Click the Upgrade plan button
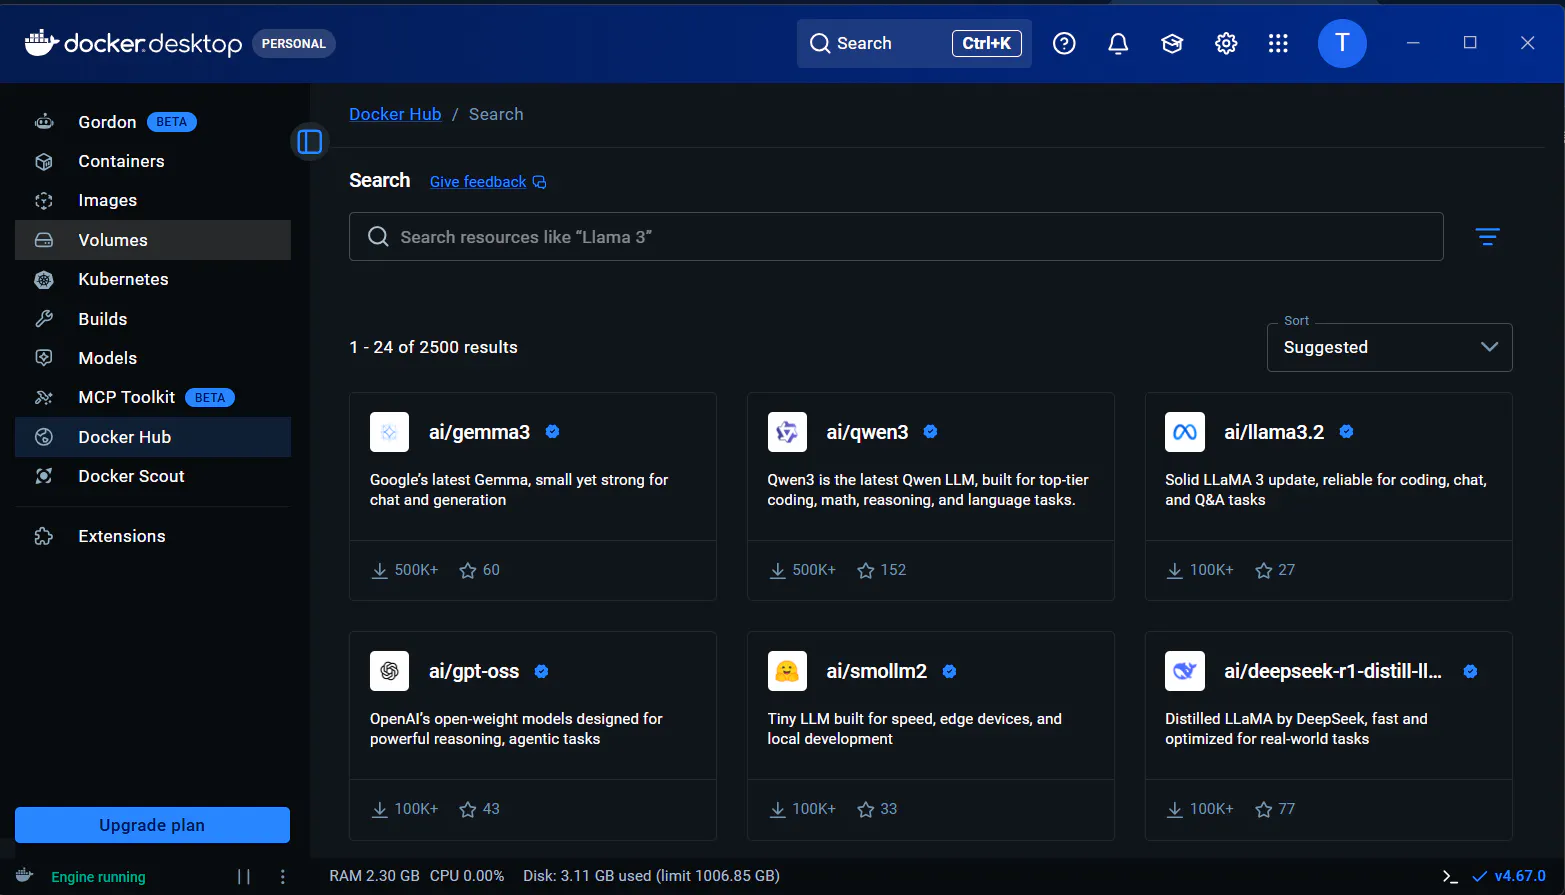The image size is (1565, 895). tap(152, 825)
